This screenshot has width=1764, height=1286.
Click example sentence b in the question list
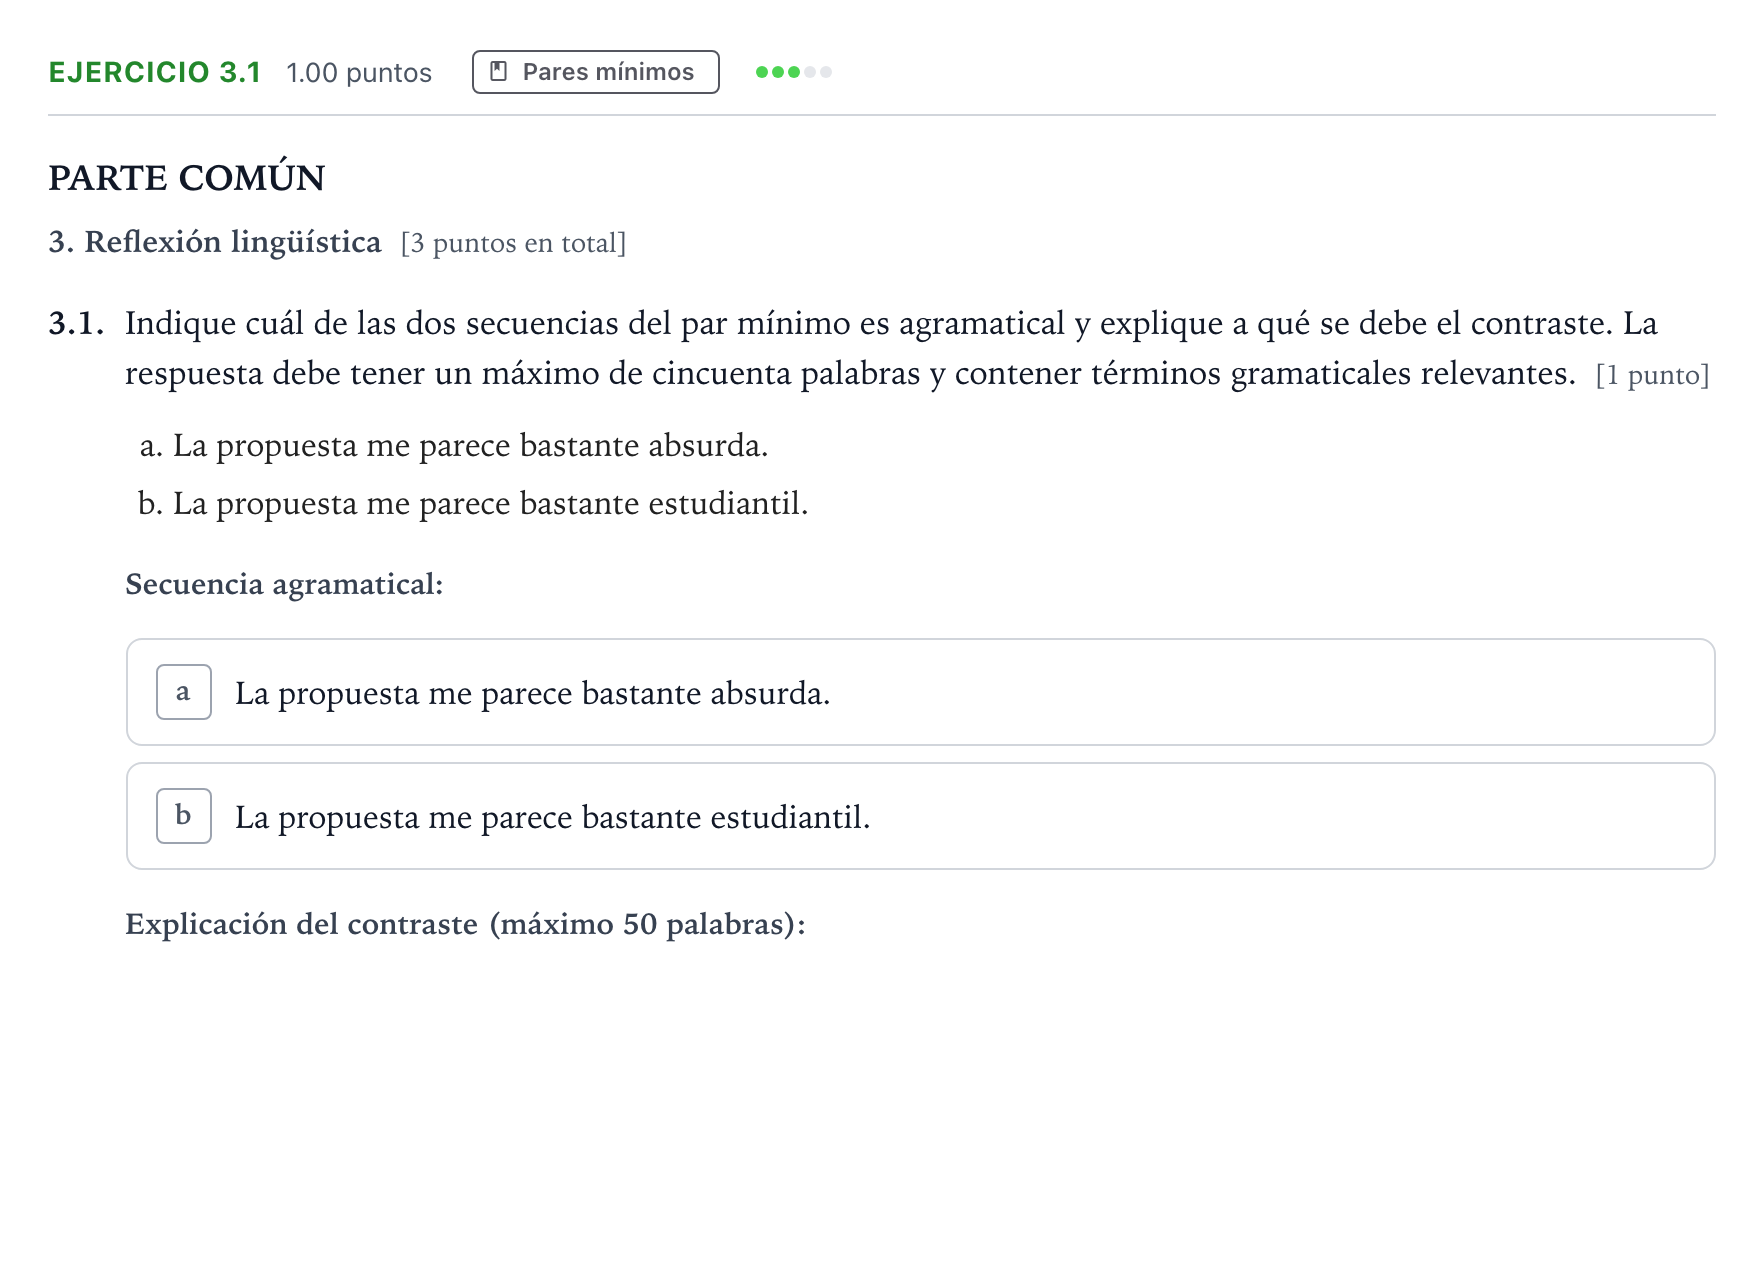pos(473,503)
